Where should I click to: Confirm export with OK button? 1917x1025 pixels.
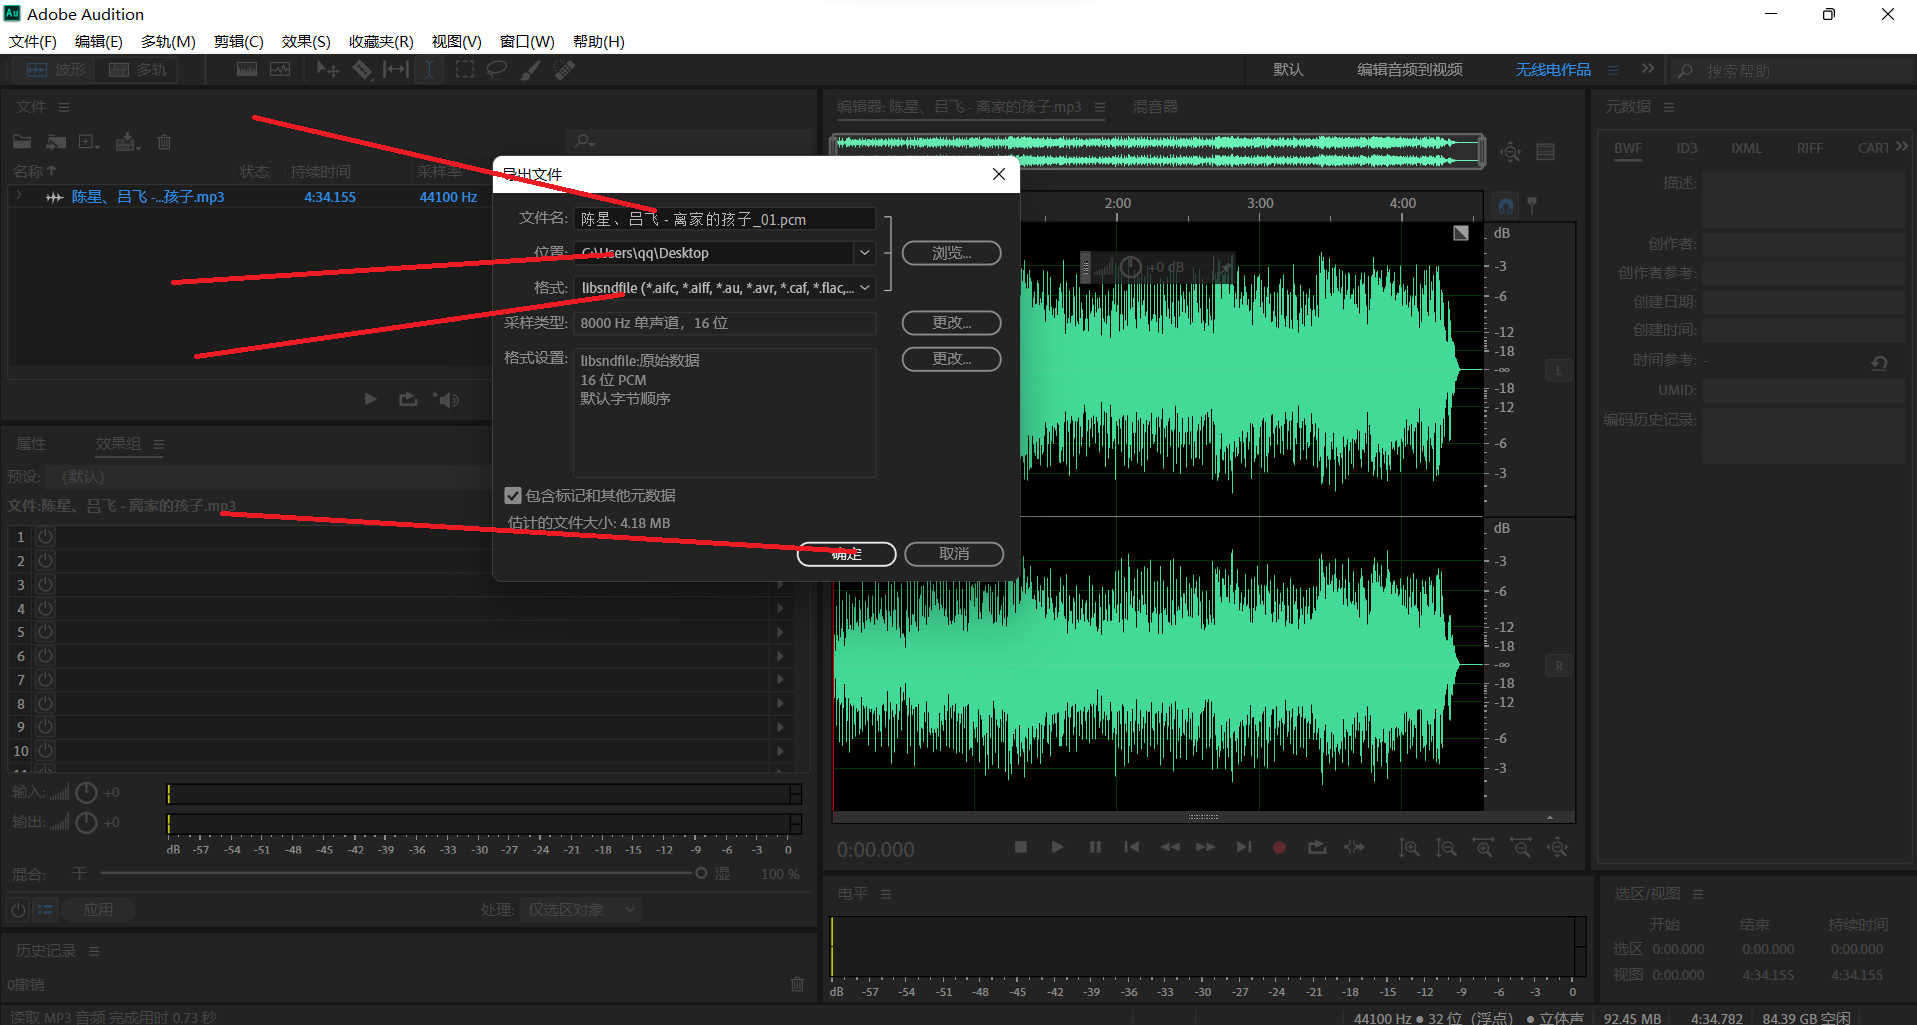click(846, 554)
